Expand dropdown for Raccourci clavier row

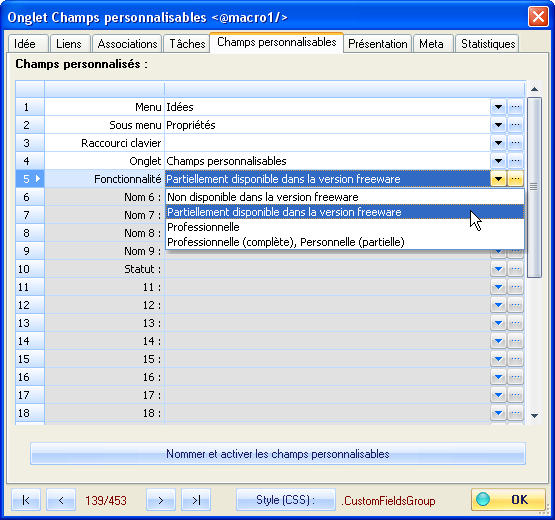(x=498, y=143)
